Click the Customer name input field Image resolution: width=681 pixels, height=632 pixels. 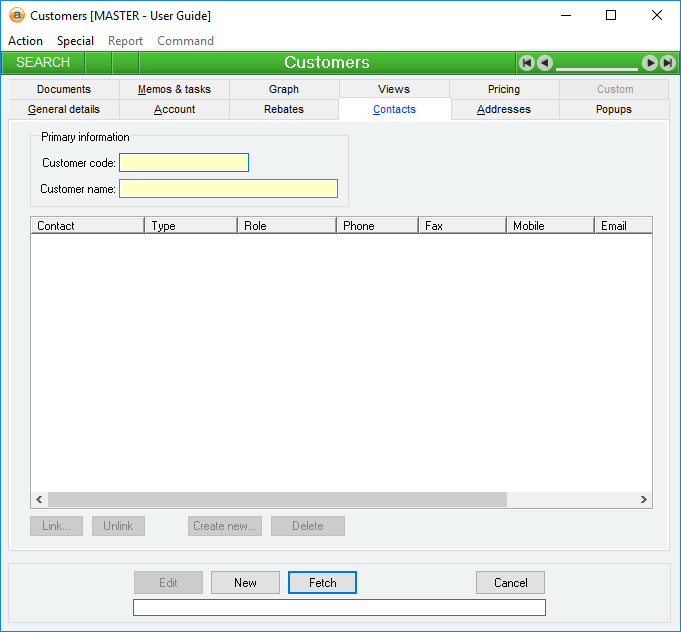[x=228, y=188]
